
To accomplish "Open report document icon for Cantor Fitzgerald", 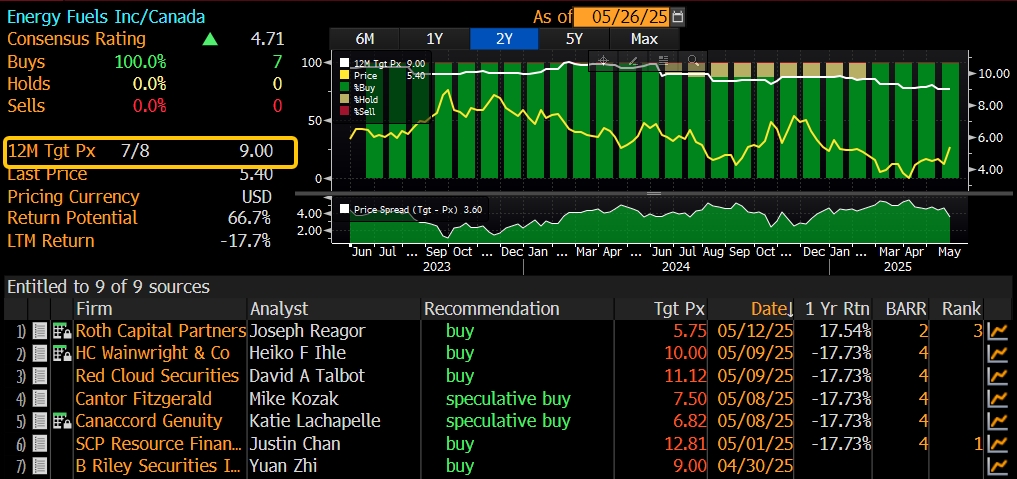I will click(39, 399).
